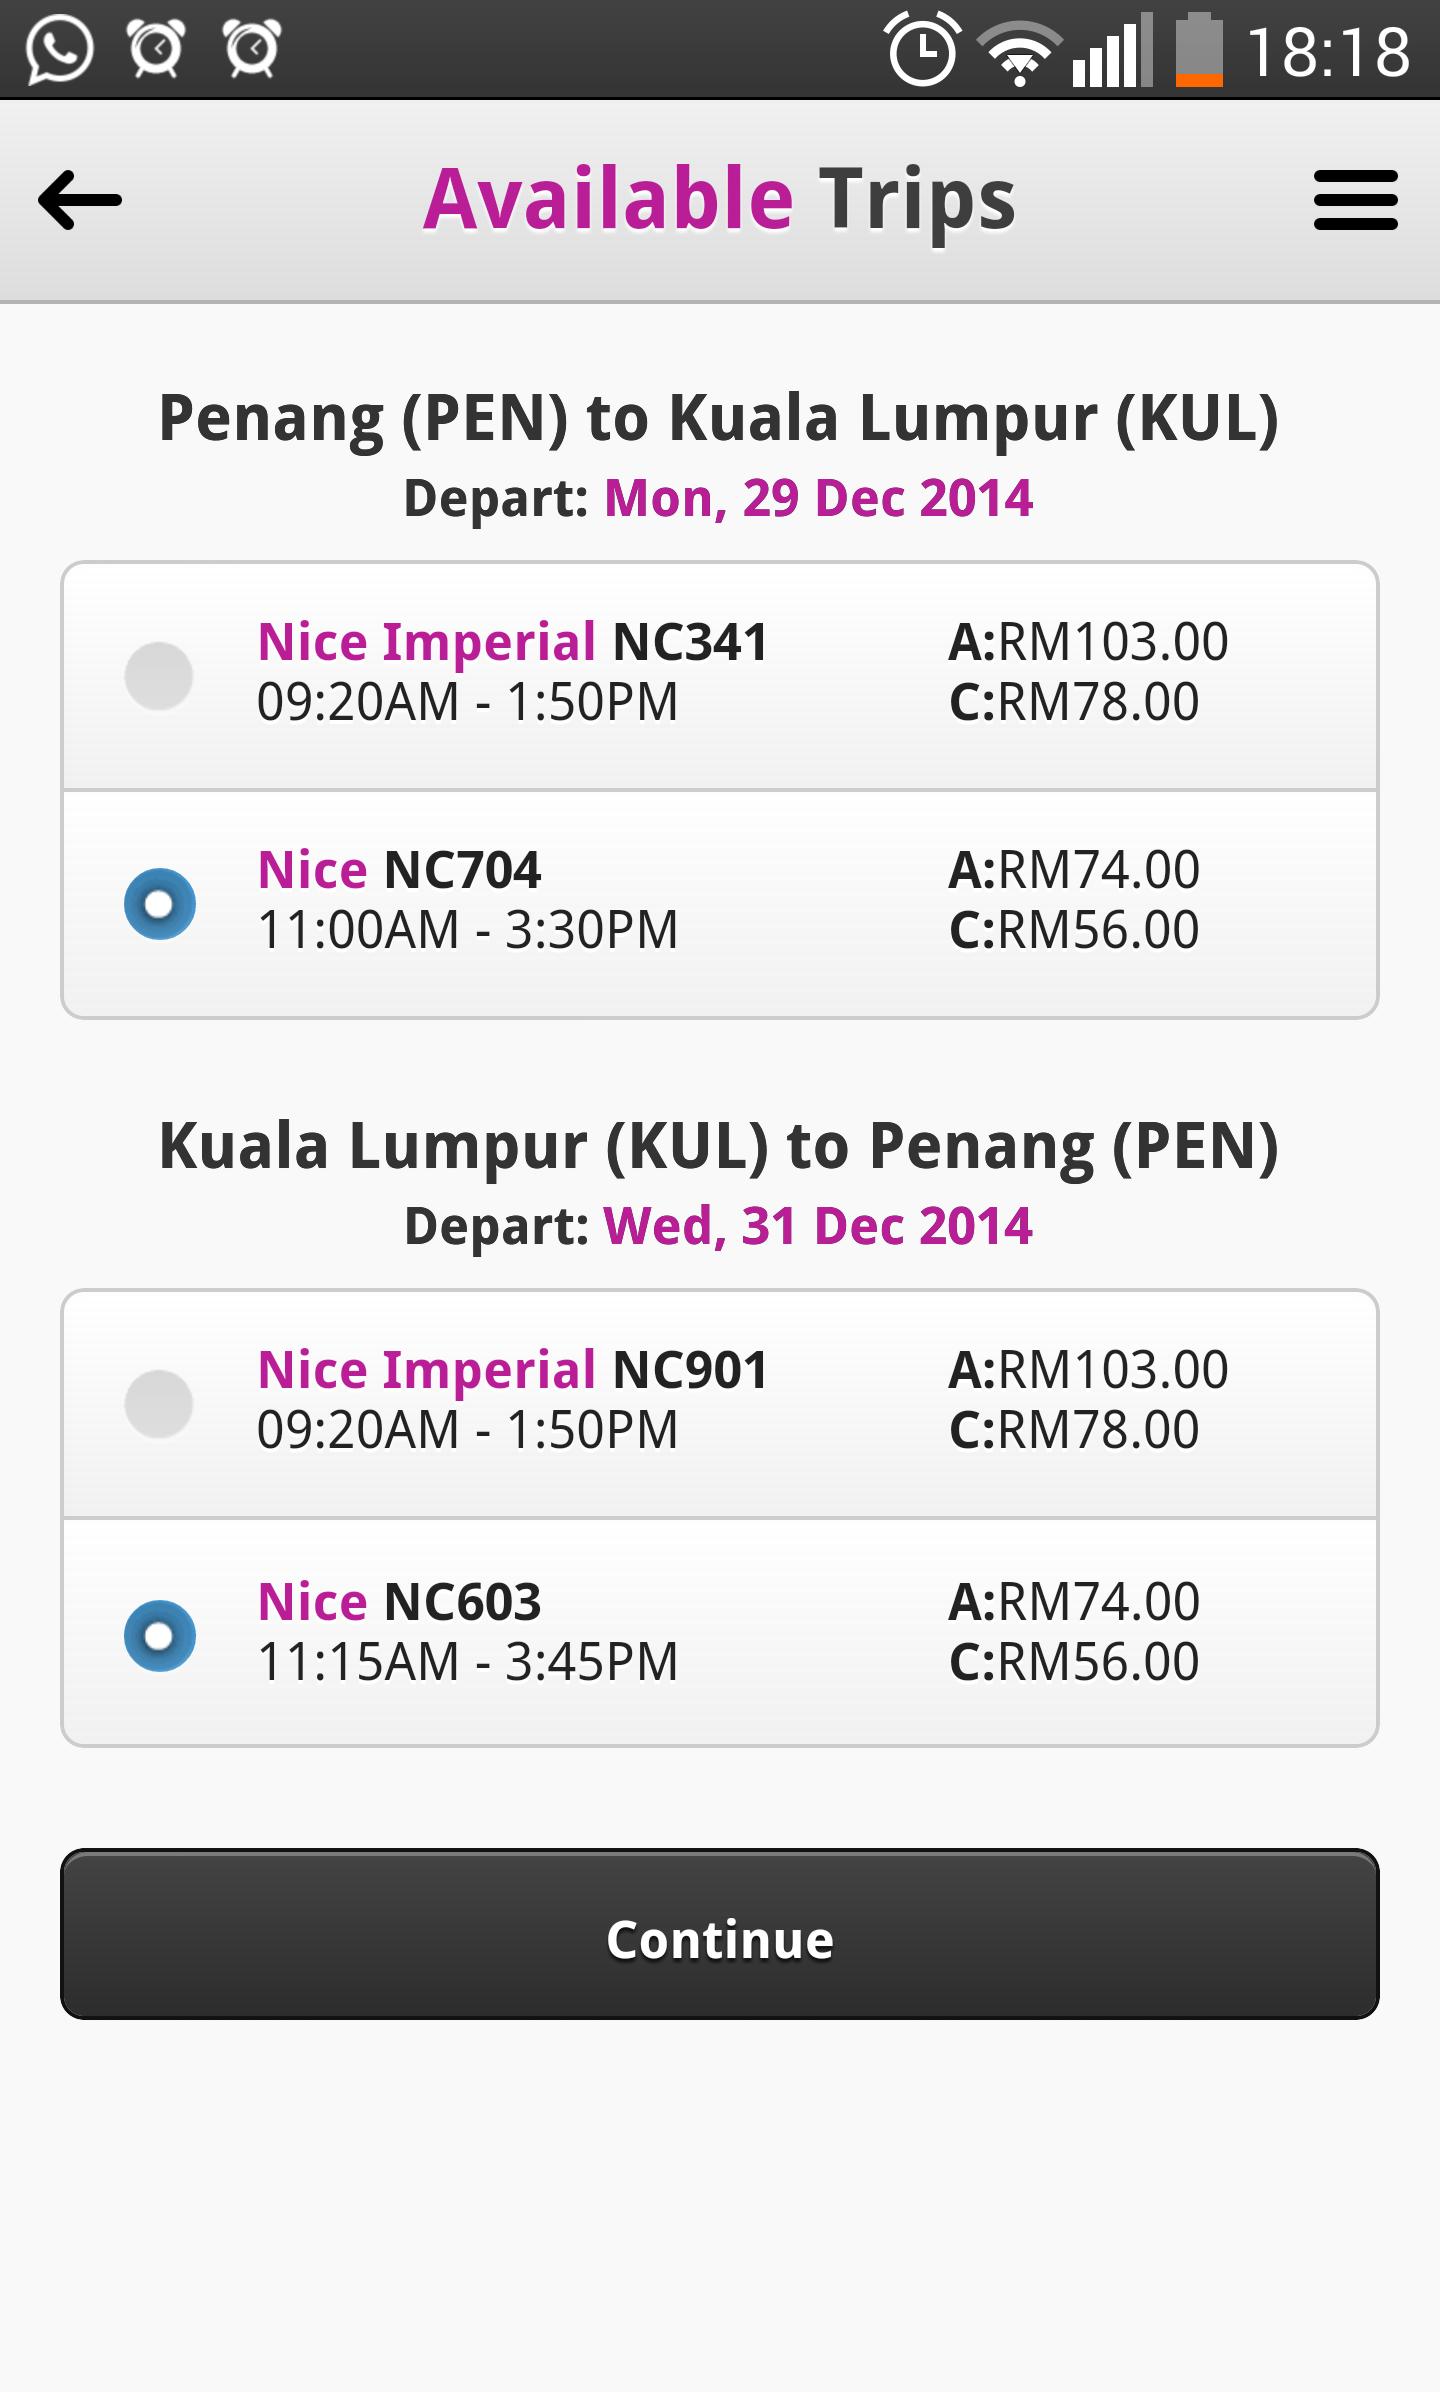This screenshot has height=2392, width=1440.
Task: Tap the 11:00AM - 3:30PM trip time
Action: [467, 930]
